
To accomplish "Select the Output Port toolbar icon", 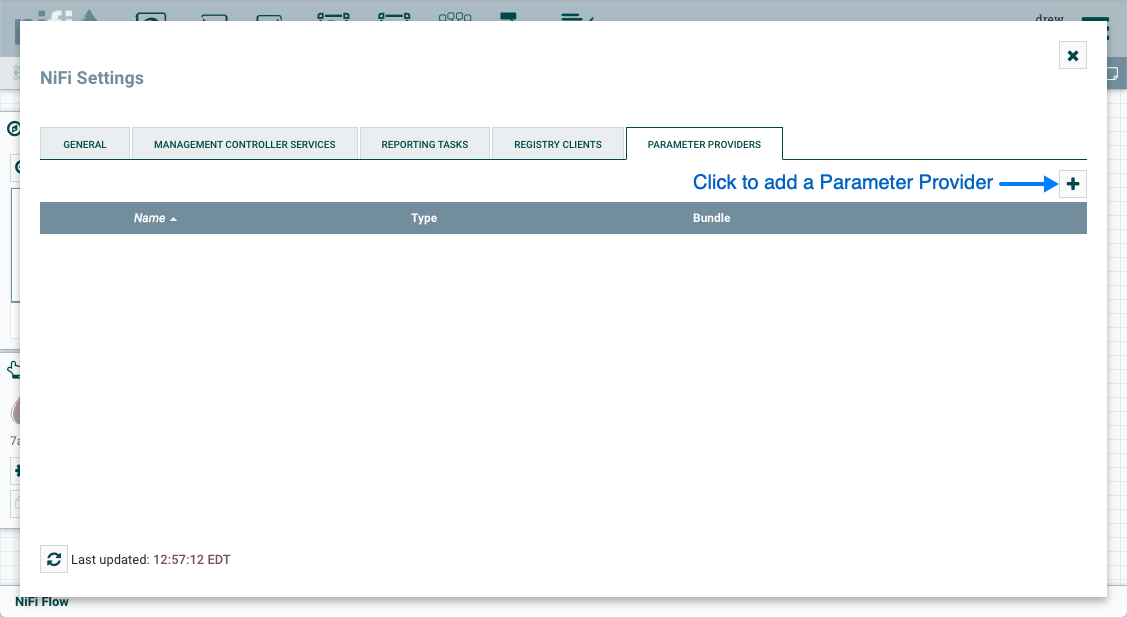I will point(269,15).
